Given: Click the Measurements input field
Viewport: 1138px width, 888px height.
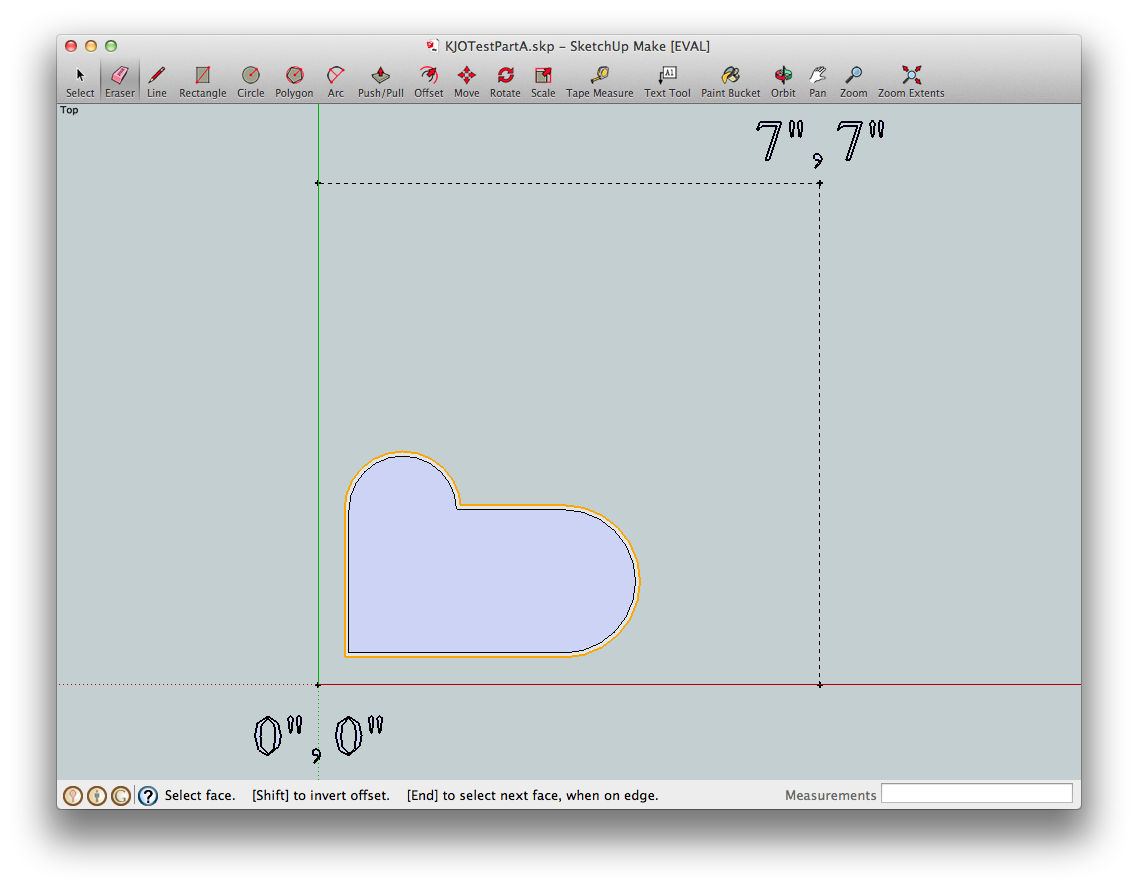Looking at the screenshot, I should click(x=976, y=794).
